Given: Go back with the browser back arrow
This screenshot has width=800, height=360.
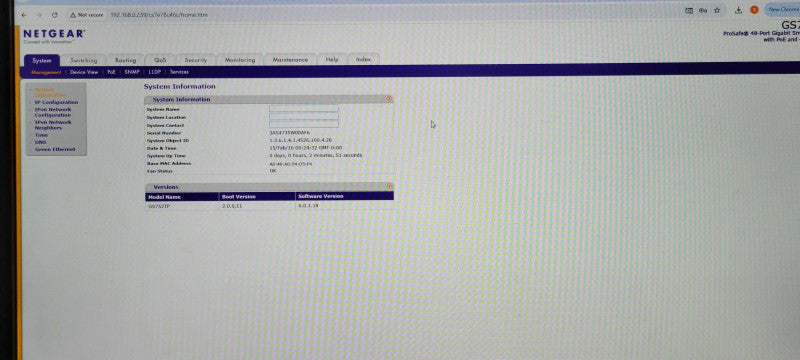Looking at the screenshot, I should click(x=24, y=15).
